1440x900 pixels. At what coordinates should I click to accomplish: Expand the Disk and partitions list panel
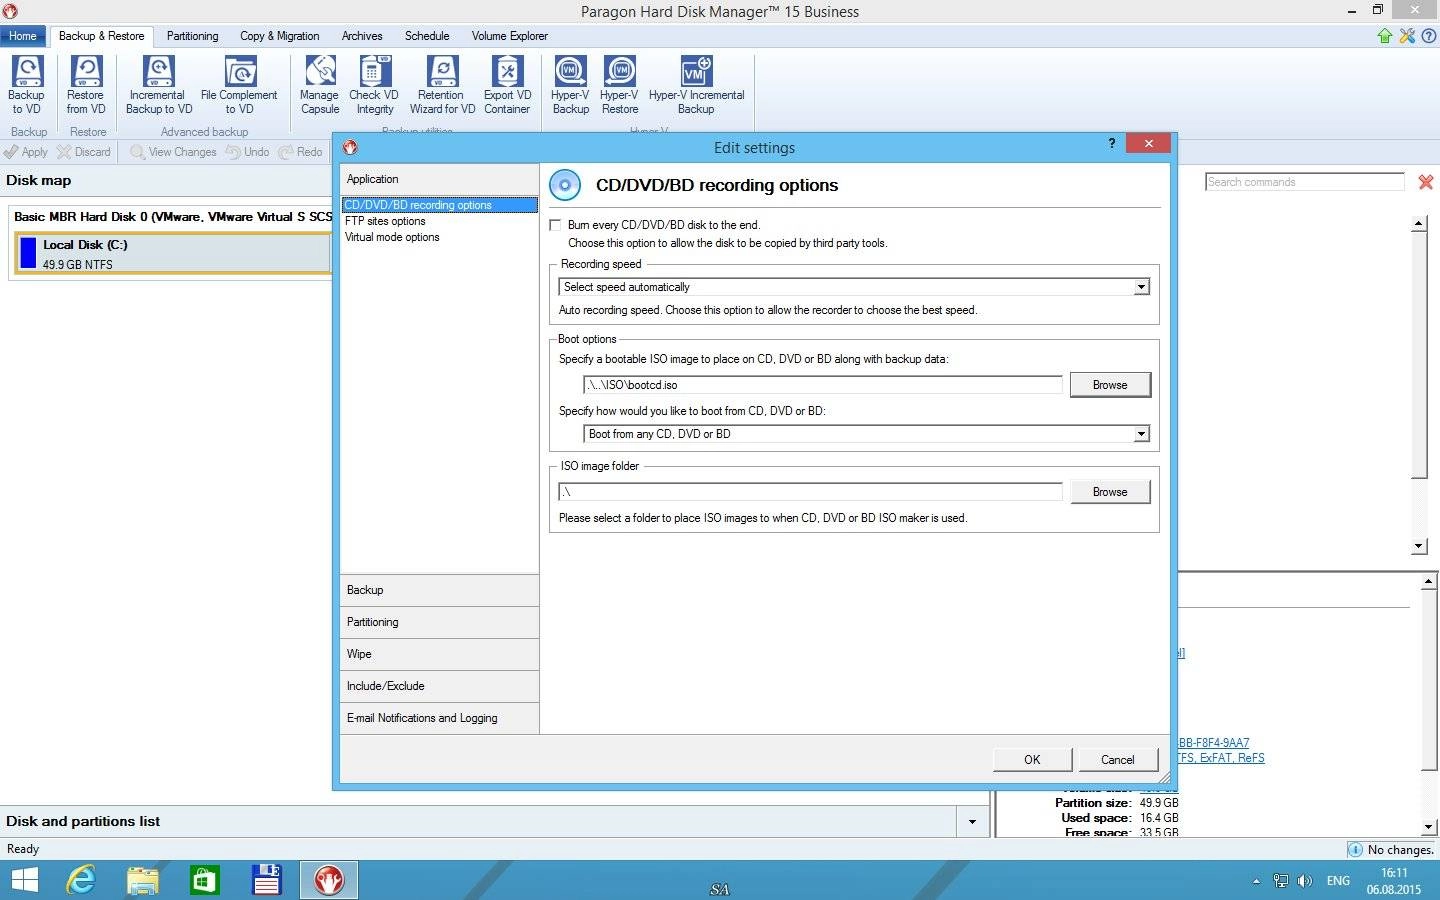point(972,822)
